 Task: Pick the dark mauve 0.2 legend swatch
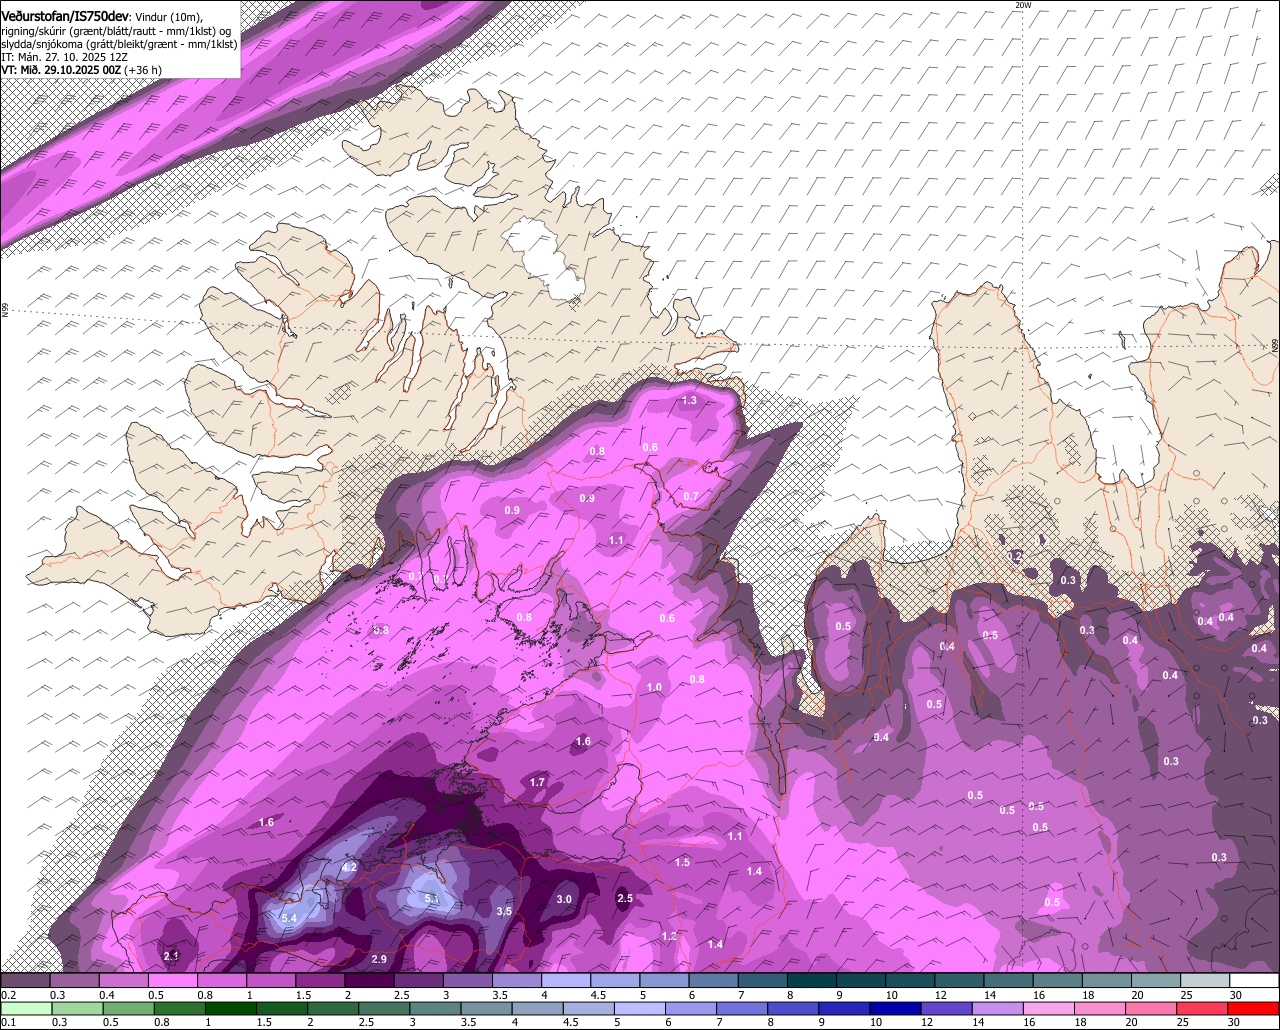[x=25, y=981]
